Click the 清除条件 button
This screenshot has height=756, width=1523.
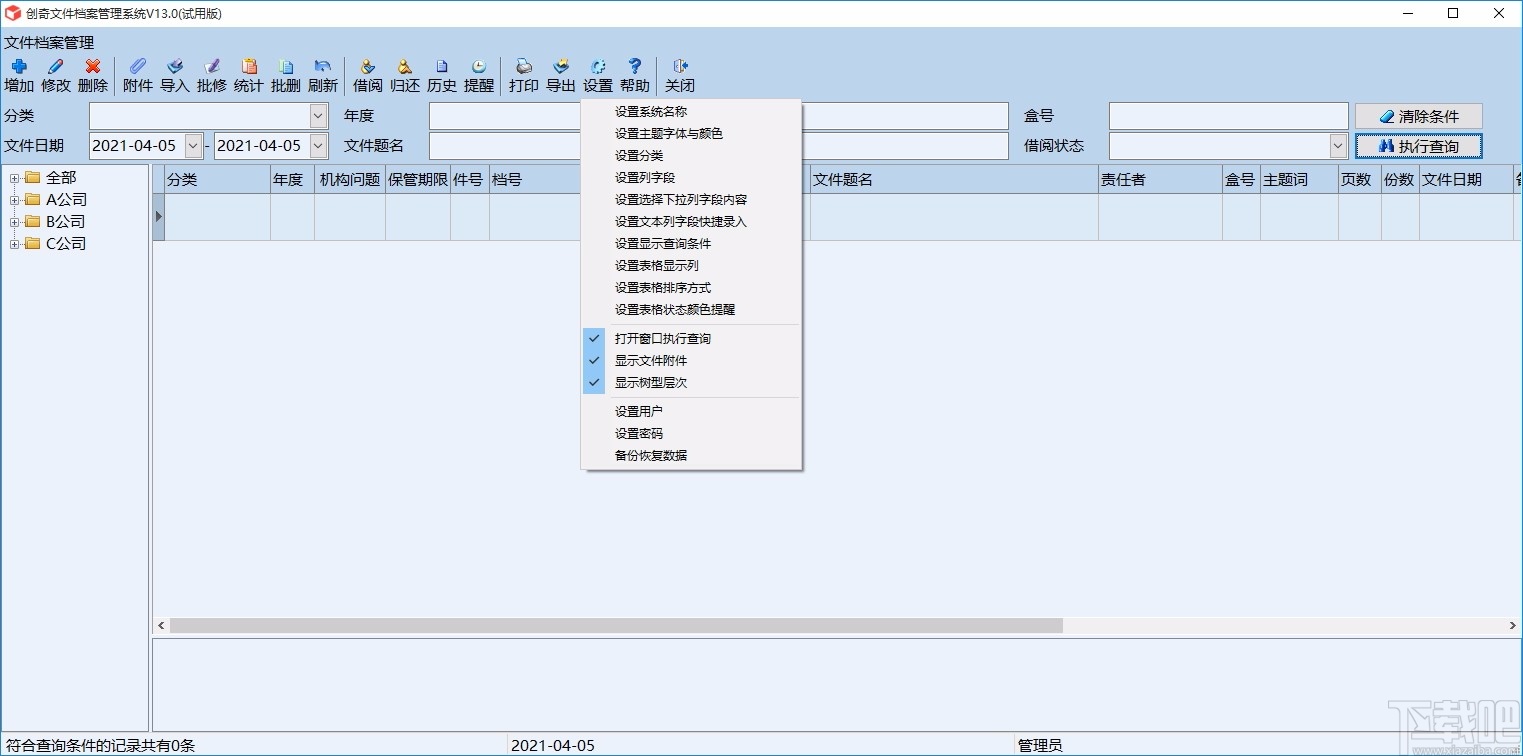coord(1418,116)
